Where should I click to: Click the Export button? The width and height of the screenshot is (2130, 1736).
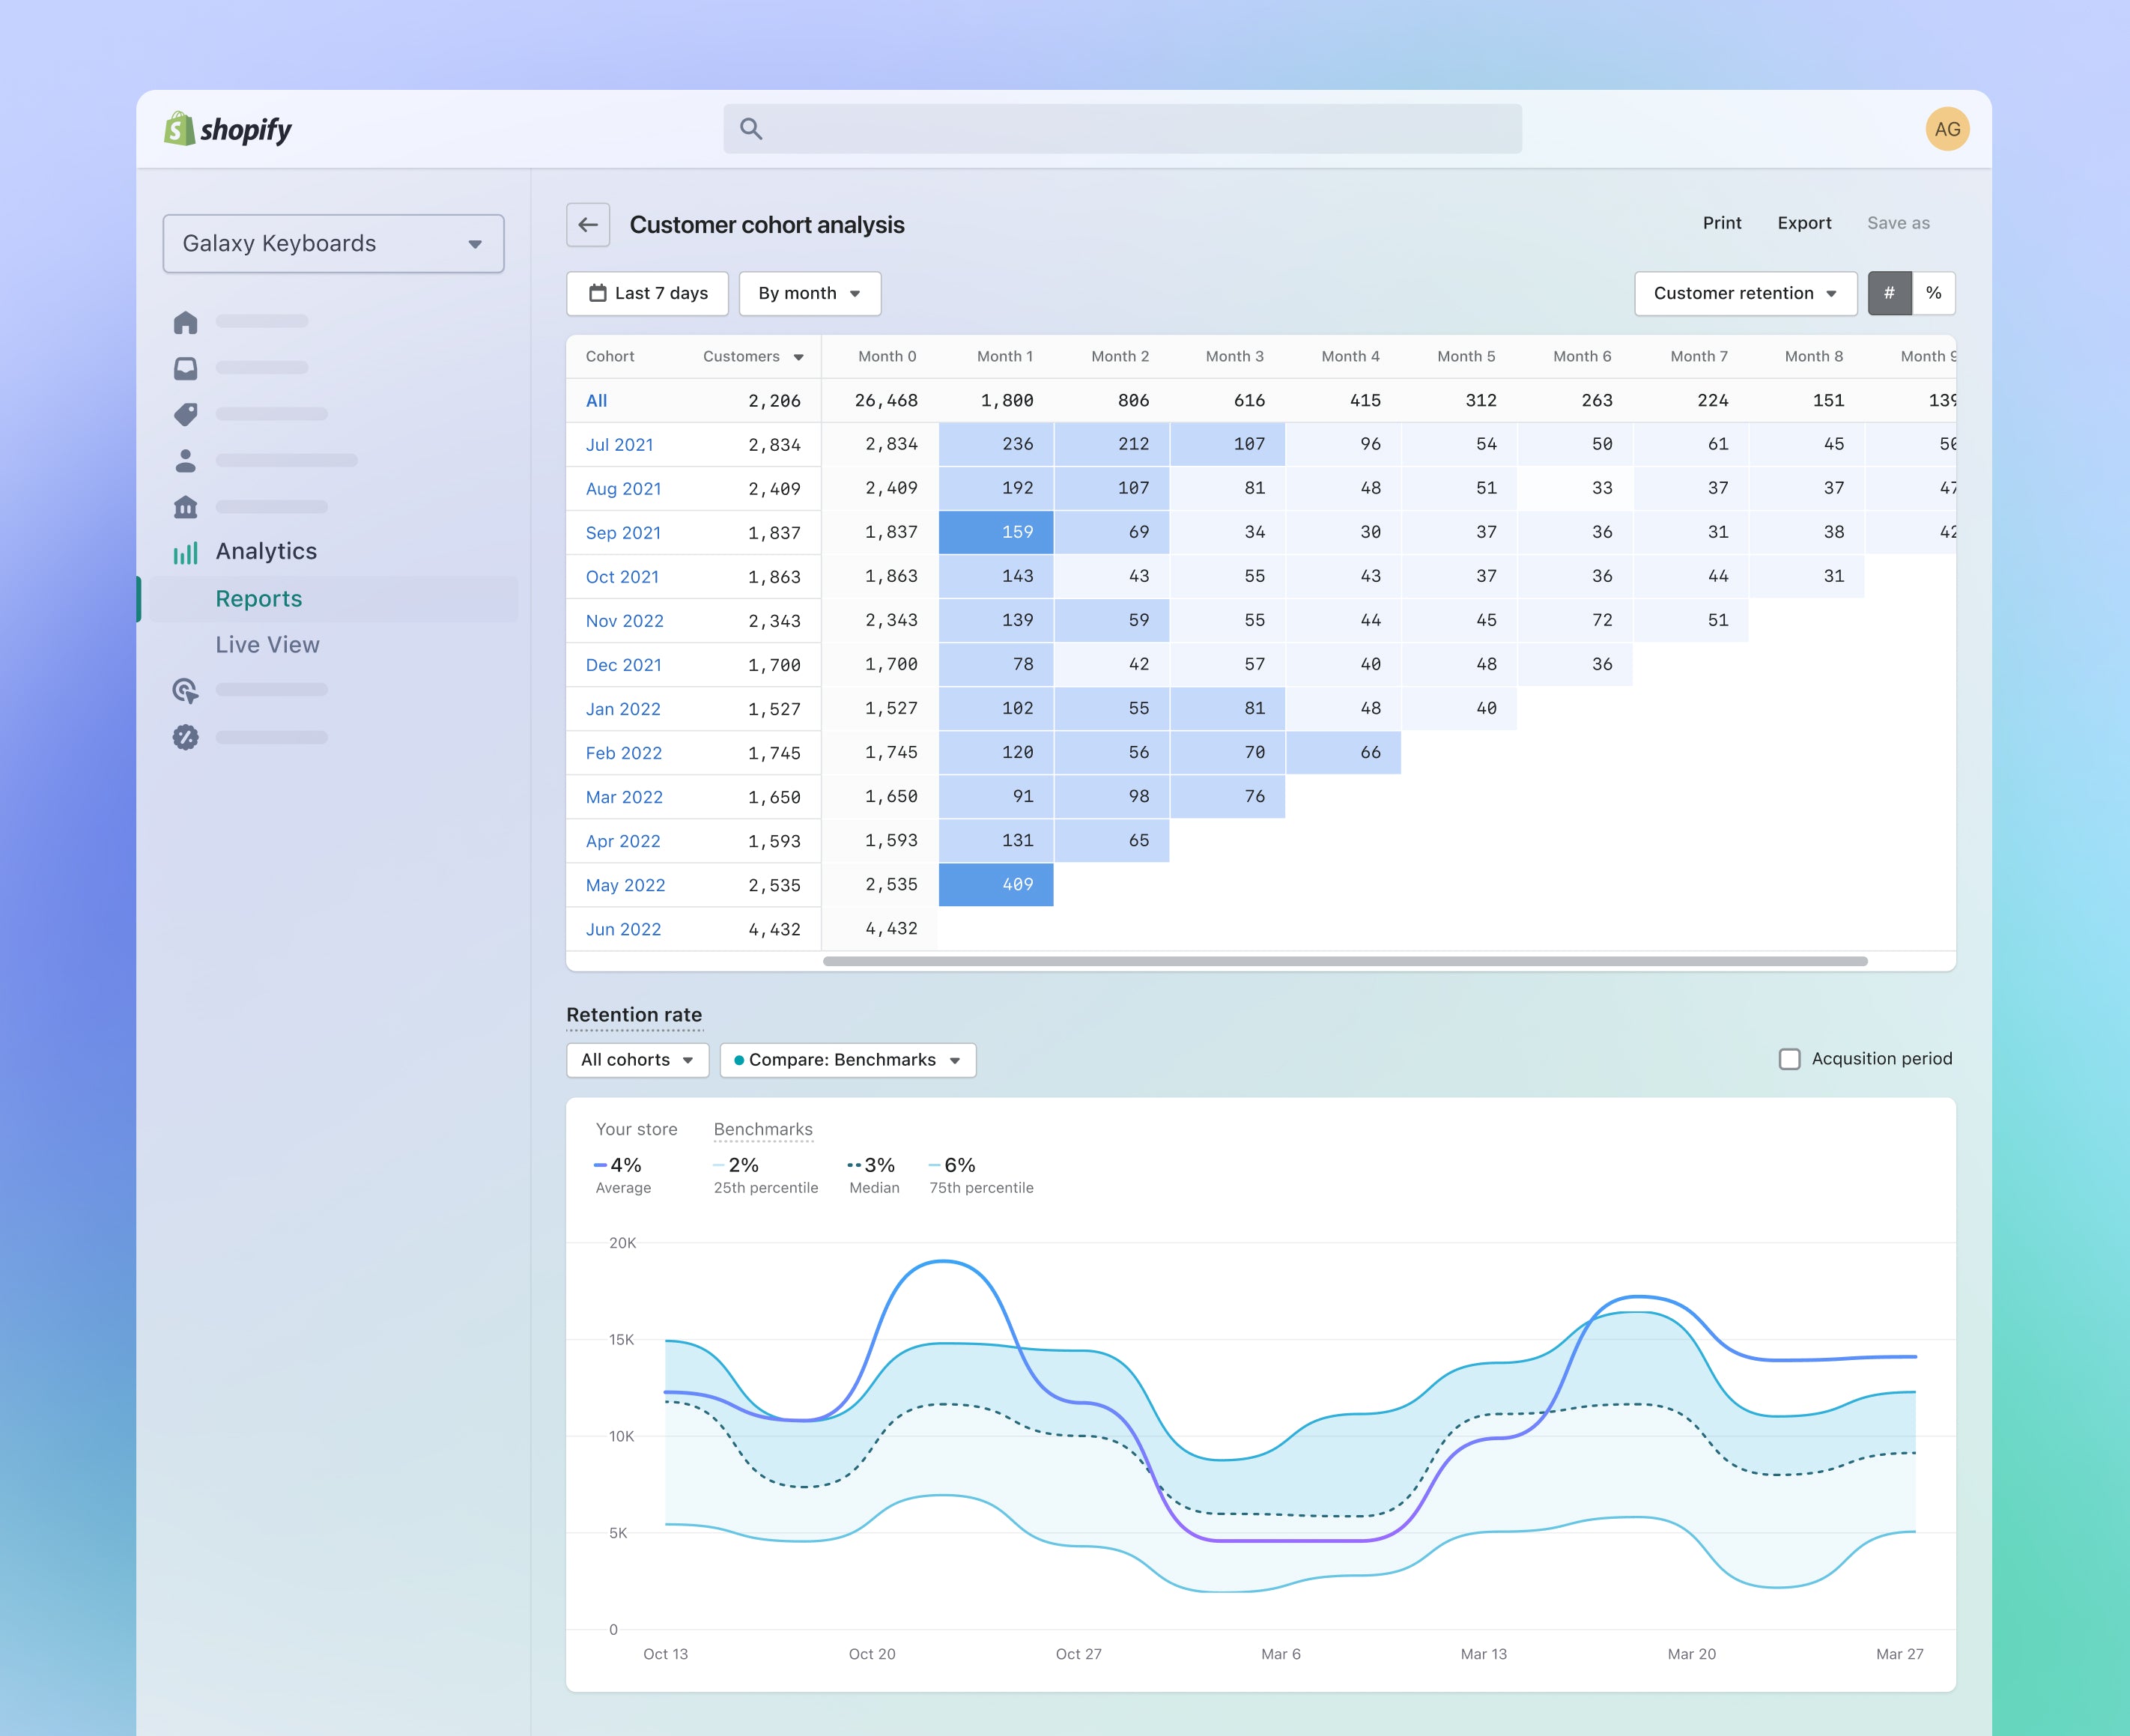1804,223
